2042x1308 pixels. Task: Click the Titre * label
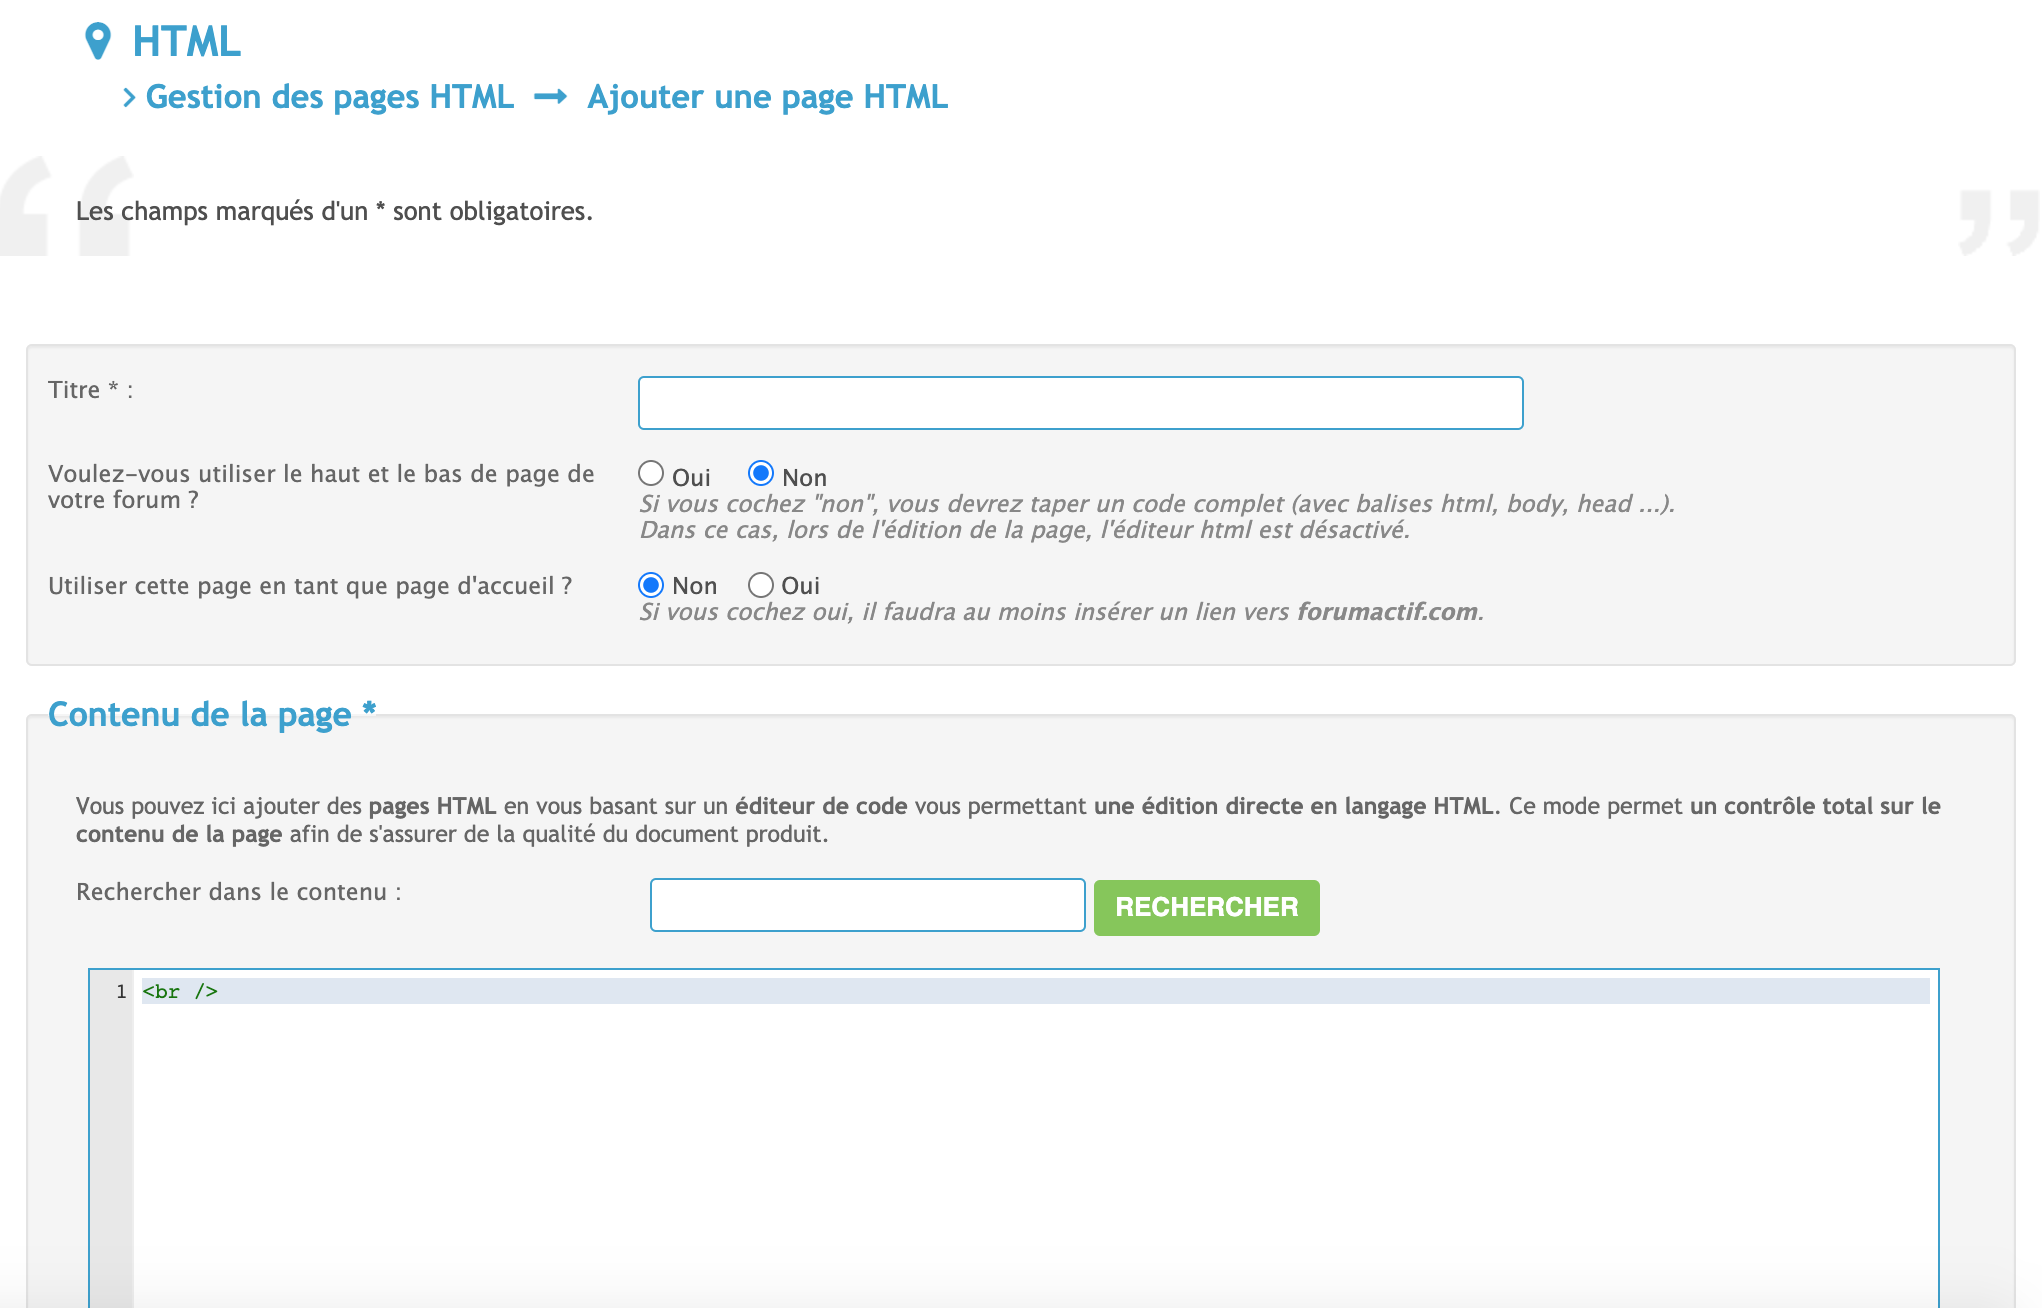point(90,390)
